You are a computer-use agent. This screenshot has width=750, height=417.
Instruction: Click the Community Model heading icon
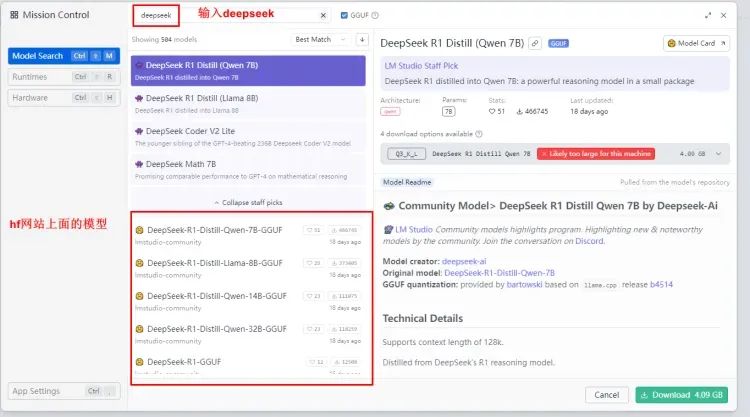tap(389, 206)
